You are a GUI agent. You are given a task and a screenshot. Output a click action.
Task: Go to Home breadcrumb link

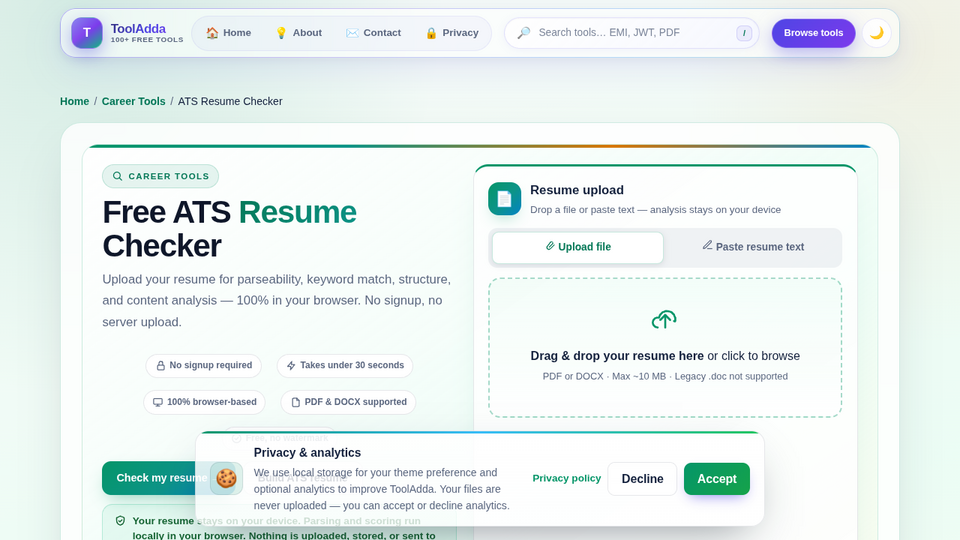(x=75, y=102)
